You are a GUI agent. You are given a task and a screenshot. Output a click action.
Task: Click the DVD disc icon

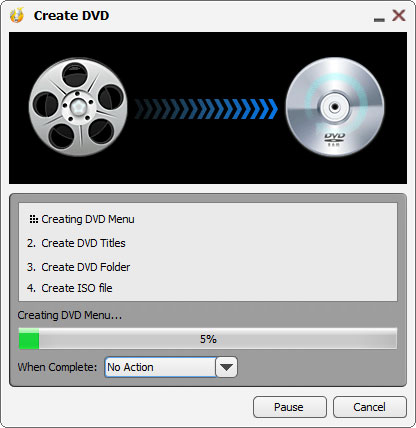[x=335, y=107]
